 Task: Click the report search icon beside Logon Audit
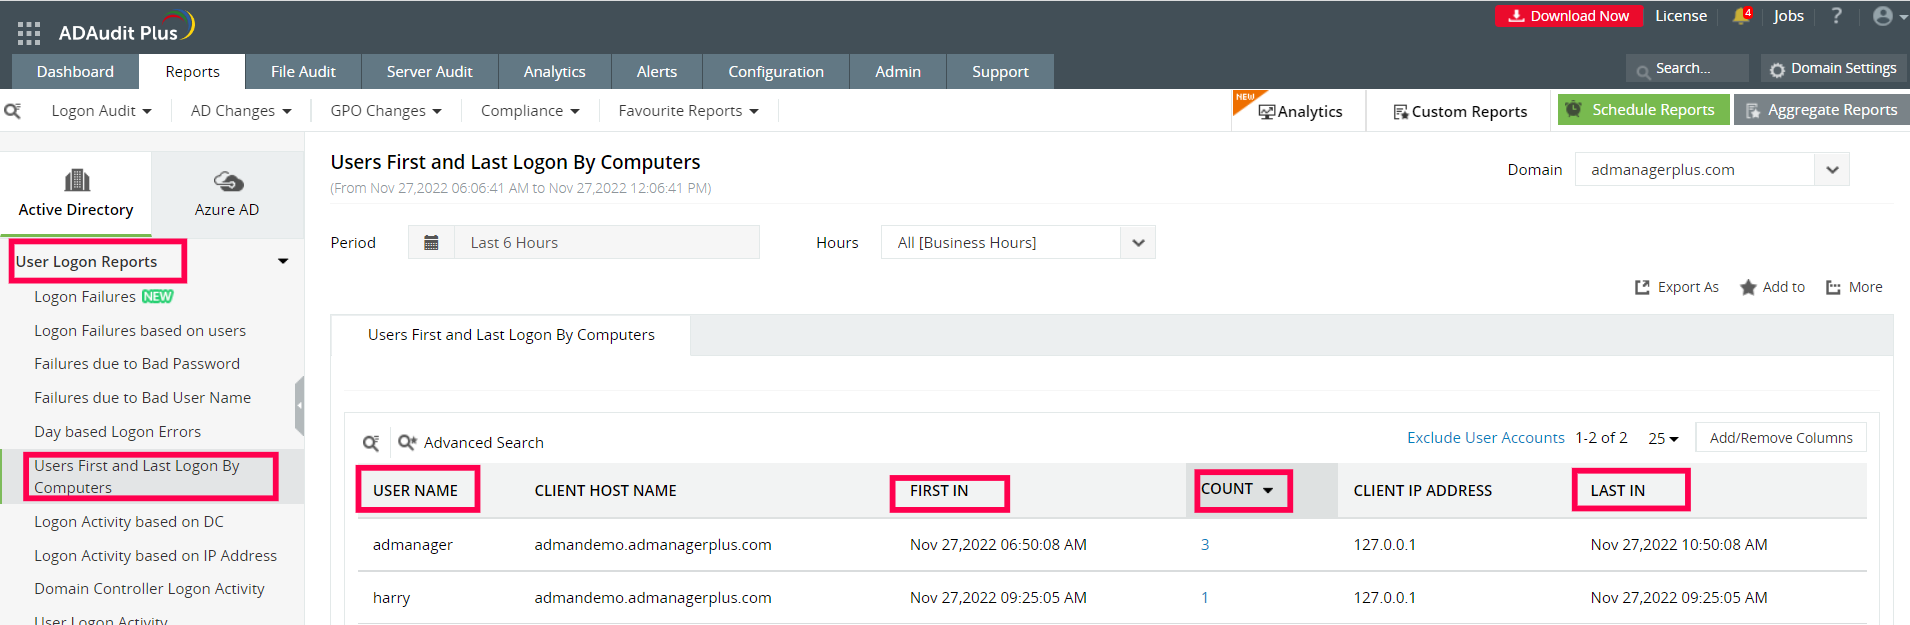tap(13, 111)
